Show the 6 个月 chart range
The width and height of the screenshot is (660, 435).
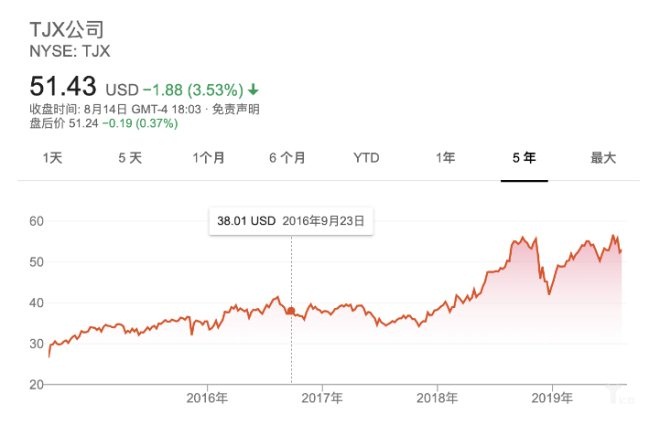(287, 158)
